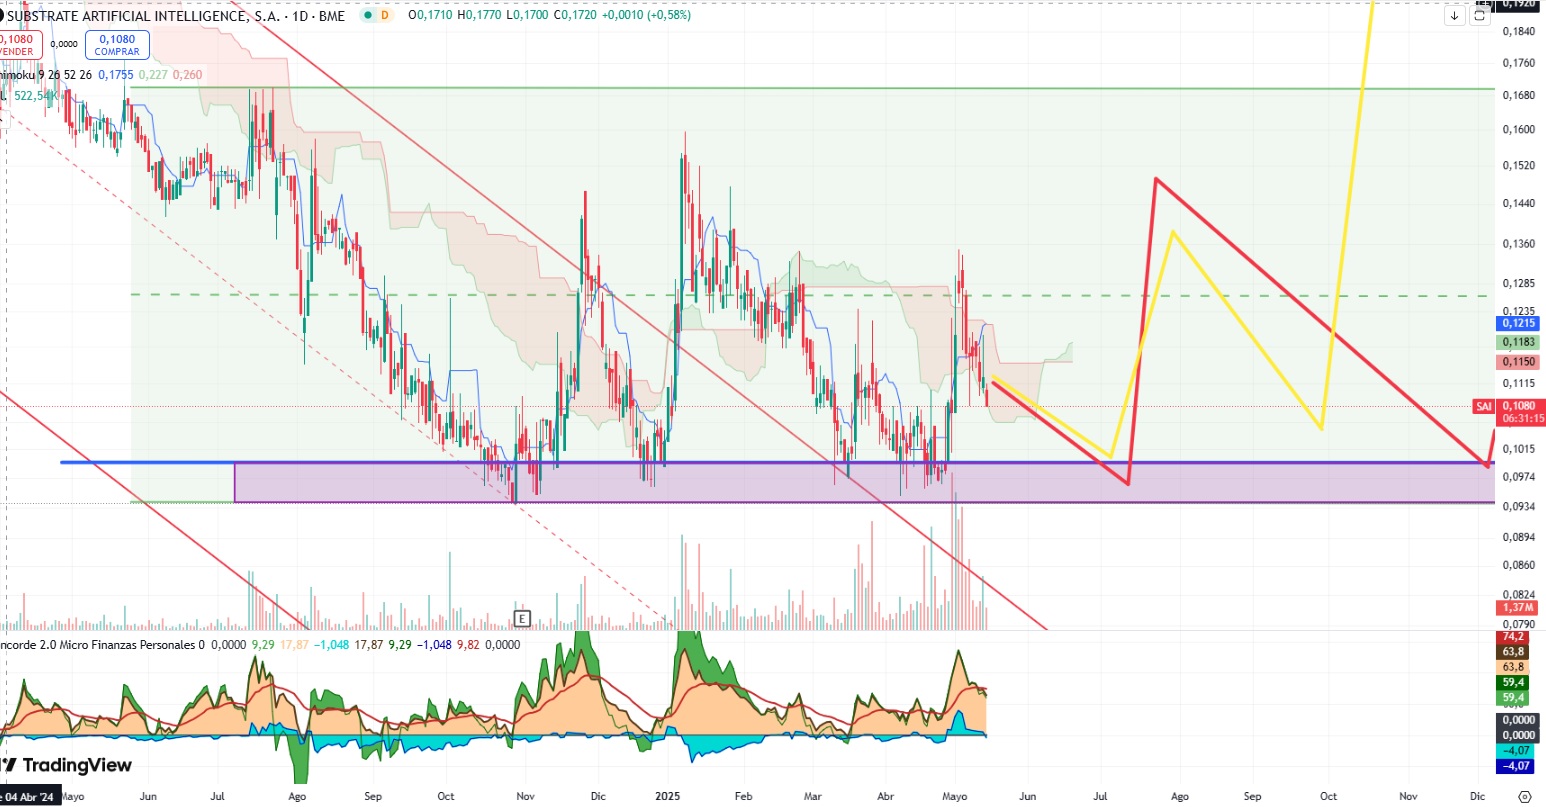Click the COMPRAR buy button
Screen dimensions: 1546x807
117,45
